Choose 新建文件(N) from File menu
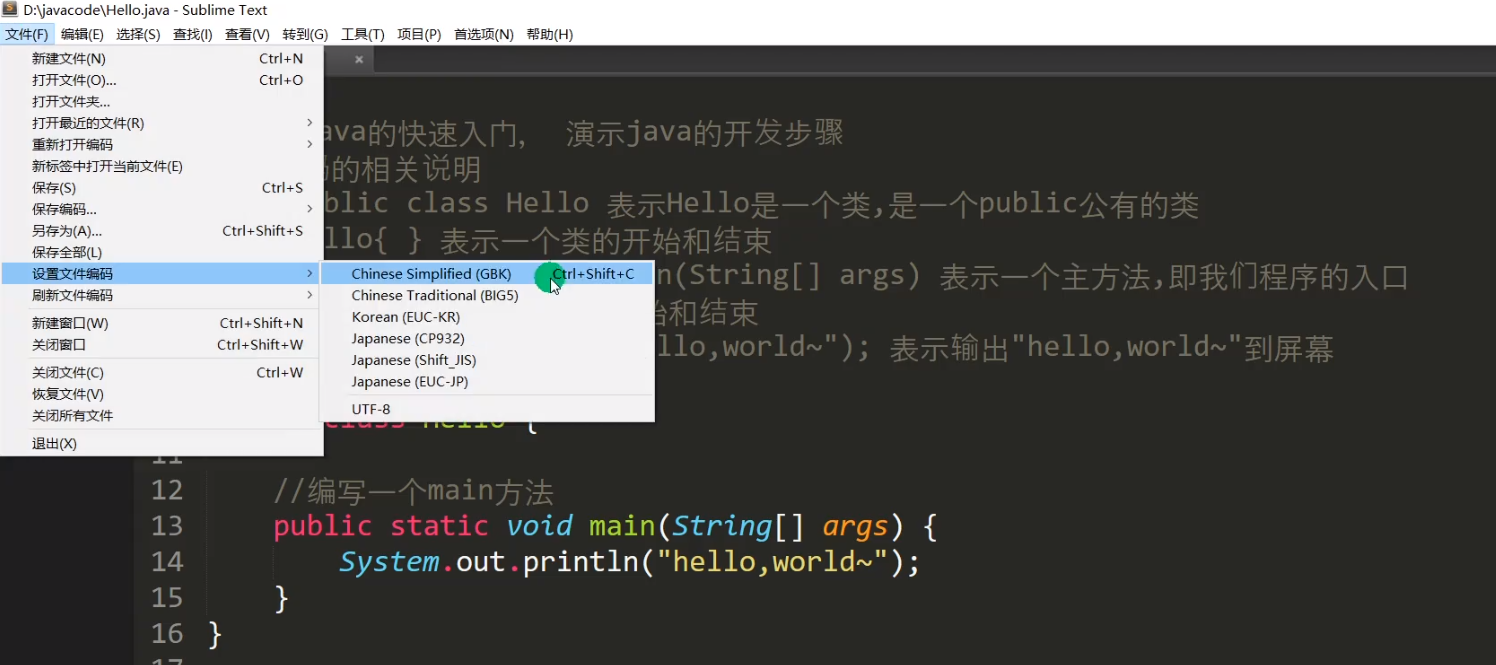This screenshot has width=1496, height=665. [162, 59]
